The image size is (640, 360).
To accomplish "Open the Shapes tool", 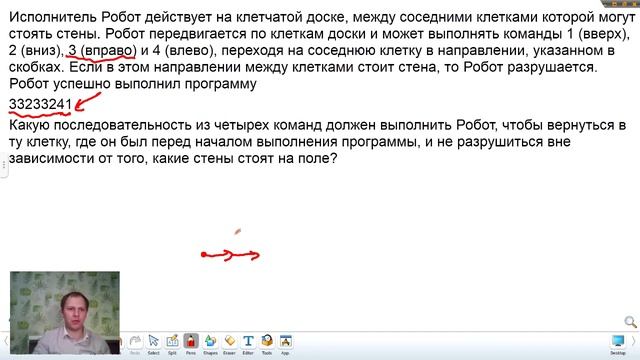I will point(210,342).
